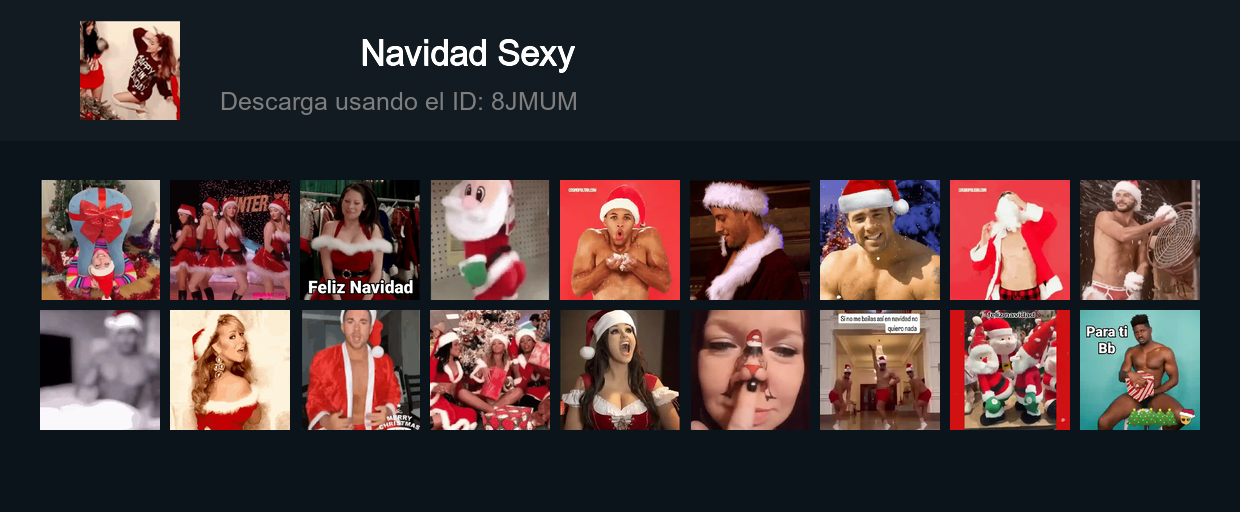Open the Navidad Sexy pack cover image

(x=130, y=70)
